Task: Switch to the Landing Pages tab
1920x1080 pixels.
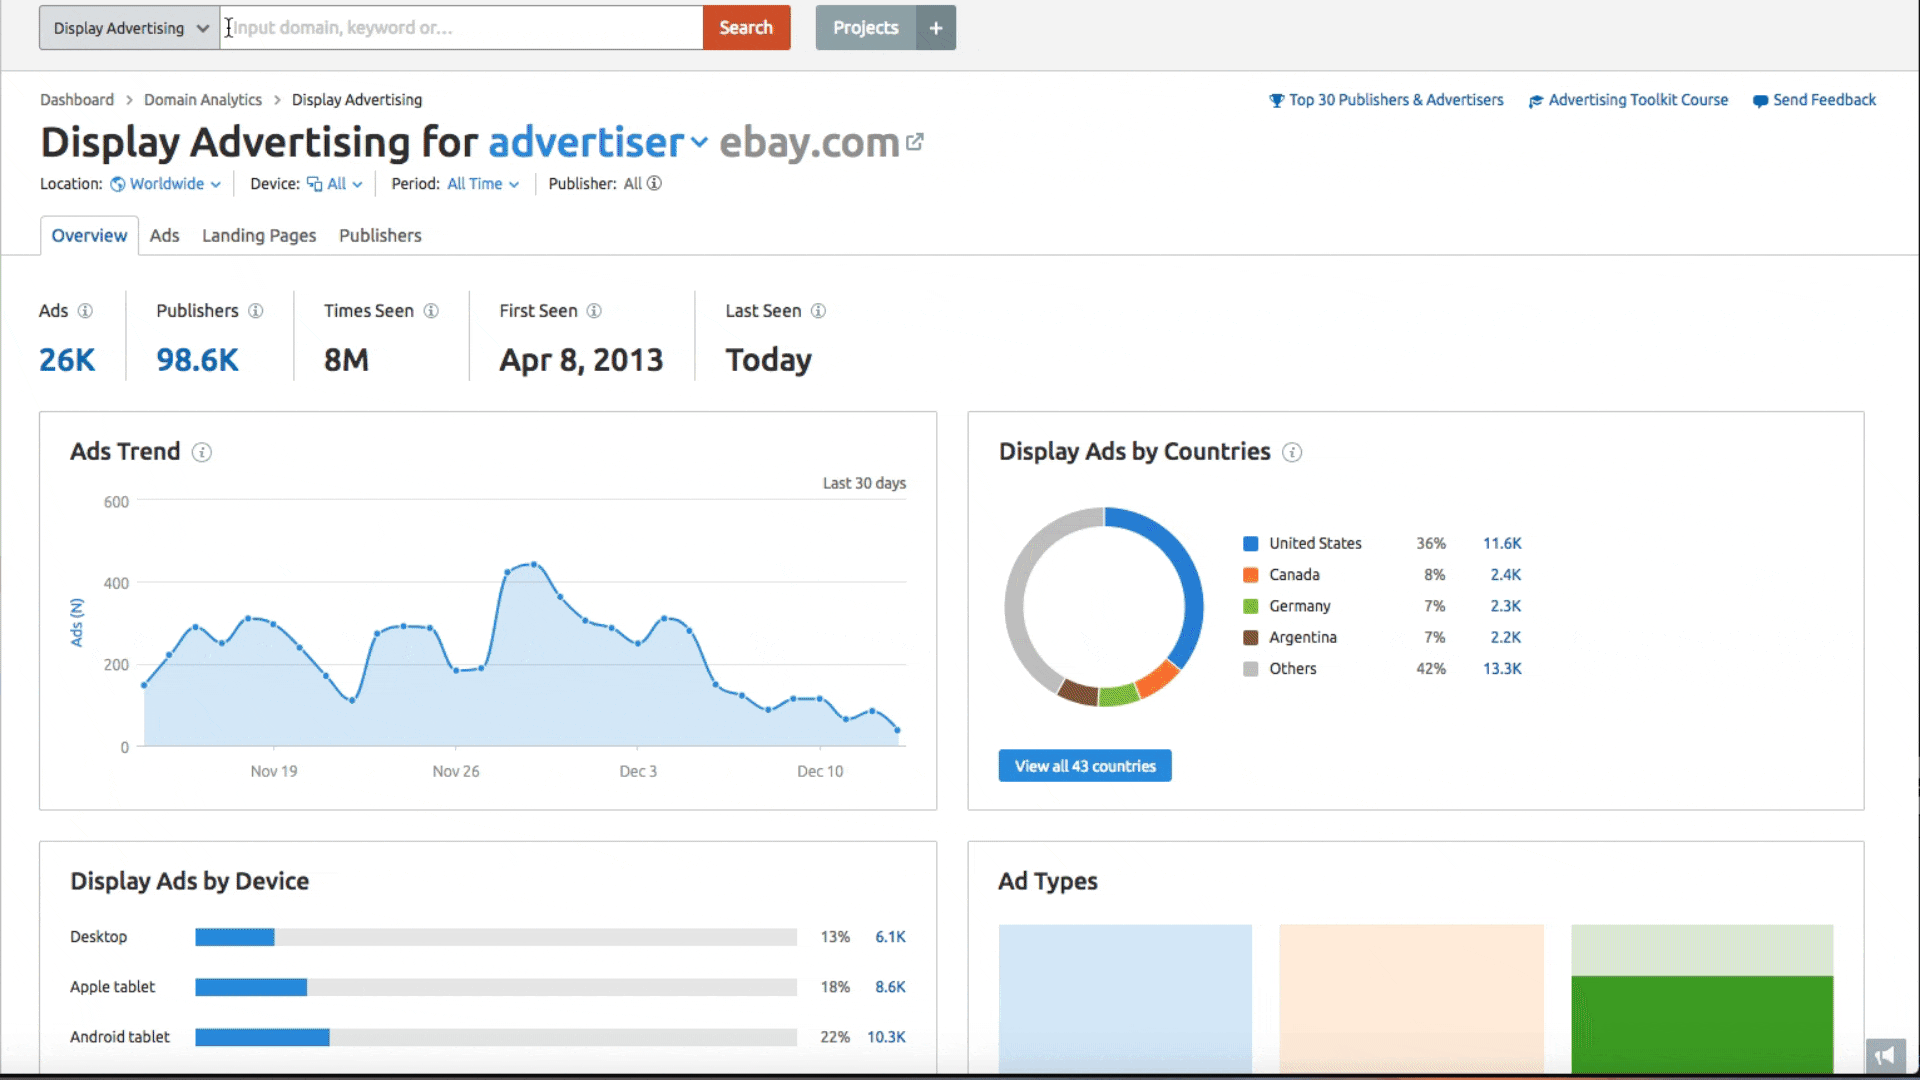Action: 259,235
